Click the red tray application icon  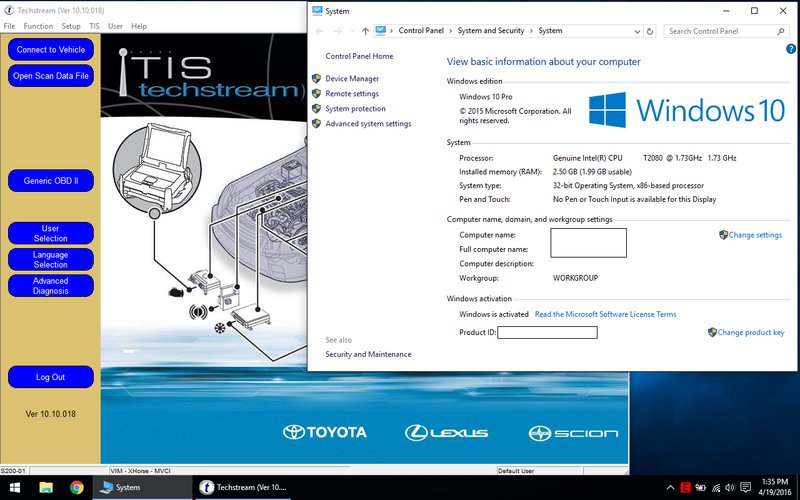685,488
